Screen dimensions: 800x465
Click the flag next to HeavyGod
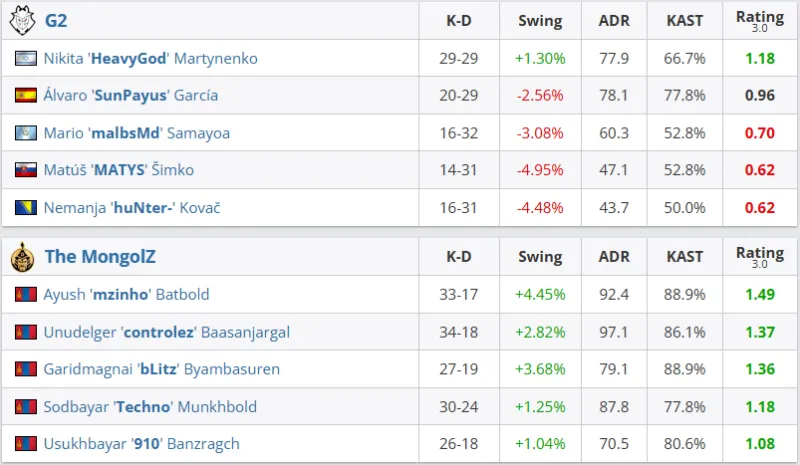click(25, 59)
